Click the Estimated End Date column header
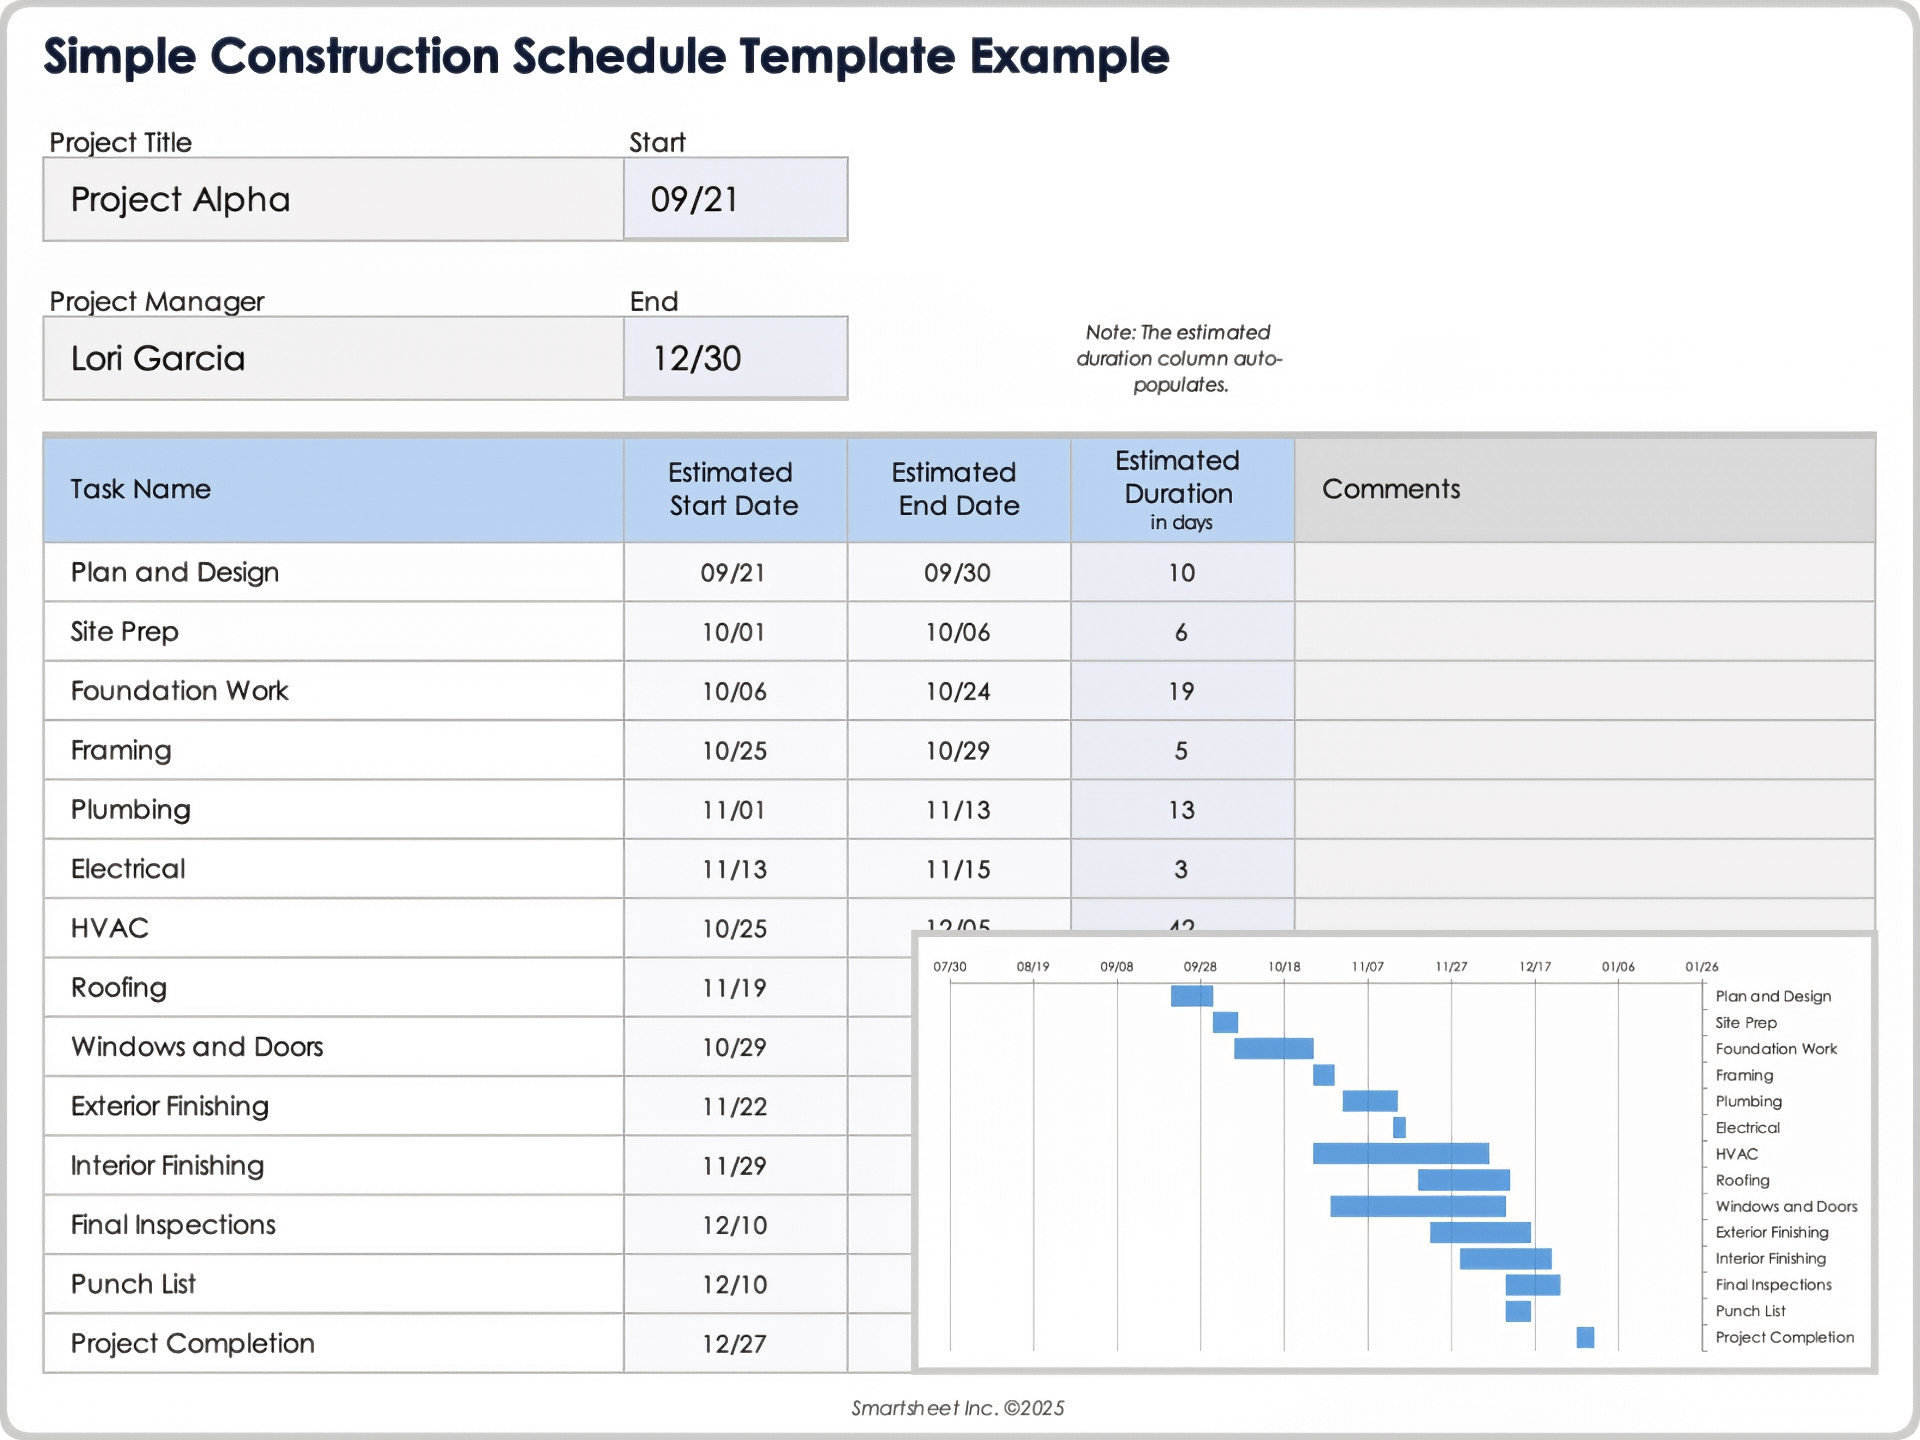Image resolution: width=1920 pixels, height=1440 pixels. (958, 489)
